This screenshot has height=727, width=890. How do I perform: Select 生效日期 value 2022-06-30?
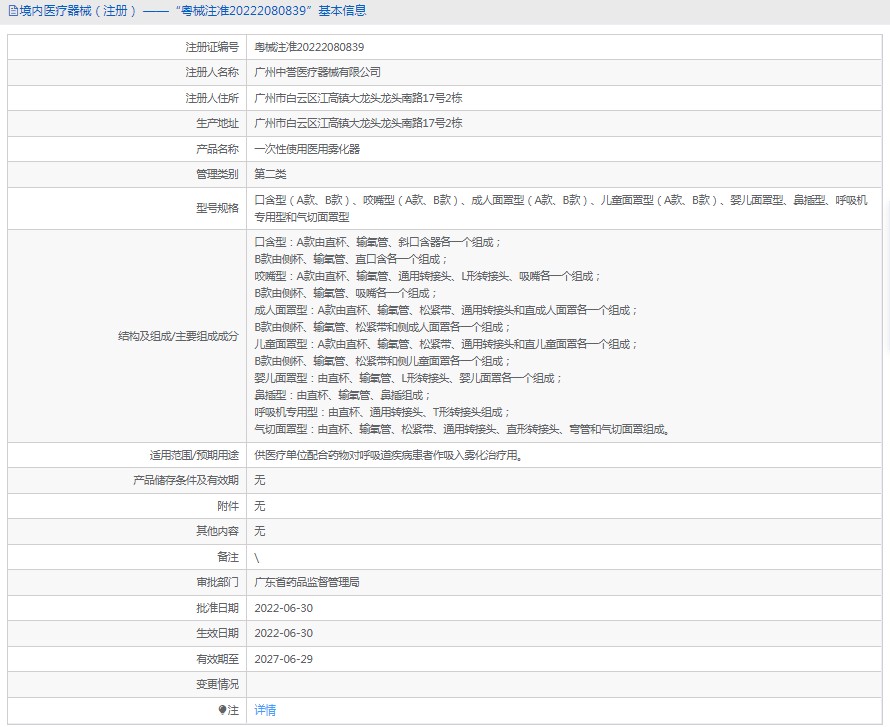(x=283, y=633)
